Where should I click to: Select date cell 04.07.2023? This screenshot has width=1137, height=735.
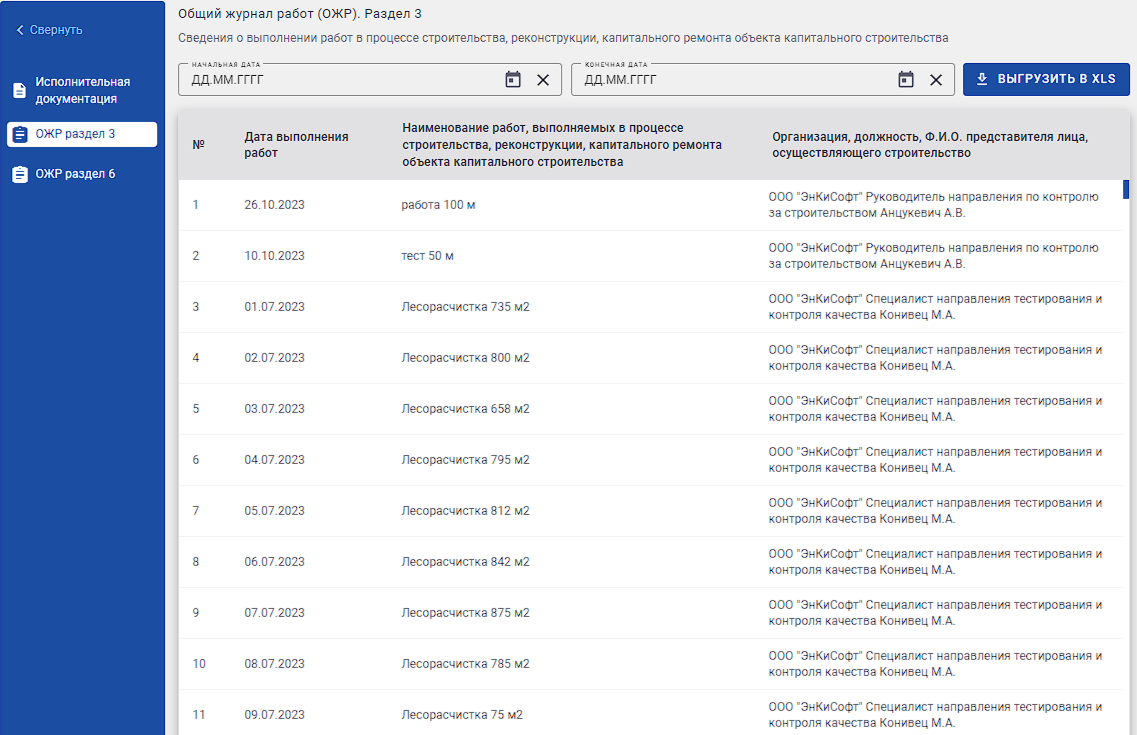pyautogui.click(x=274, y=460)
